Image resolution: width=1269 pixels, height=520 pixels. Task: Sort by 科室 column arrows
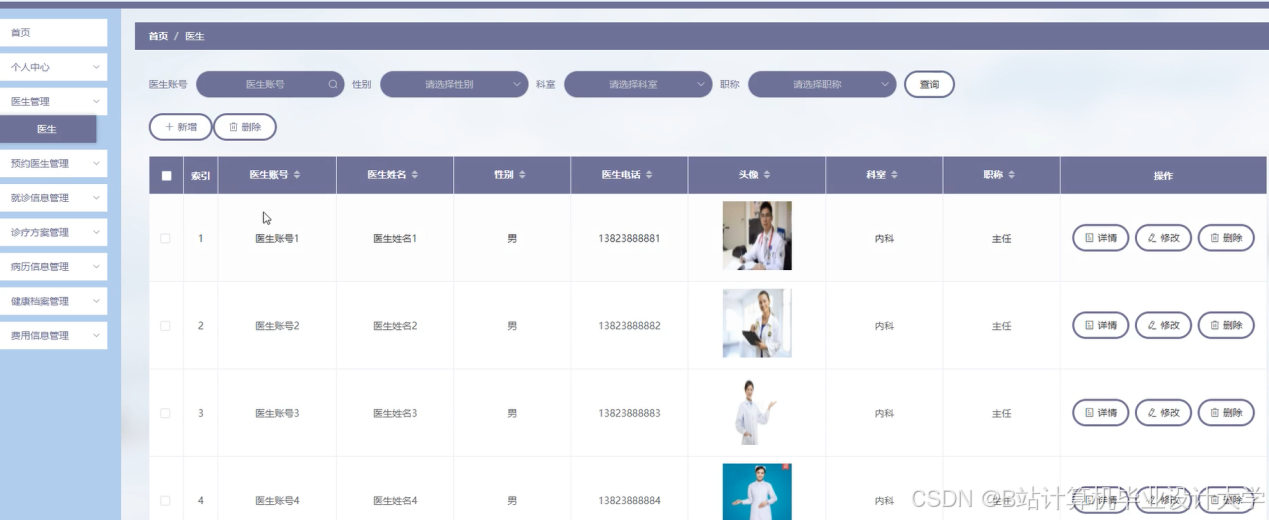[894, 175]
